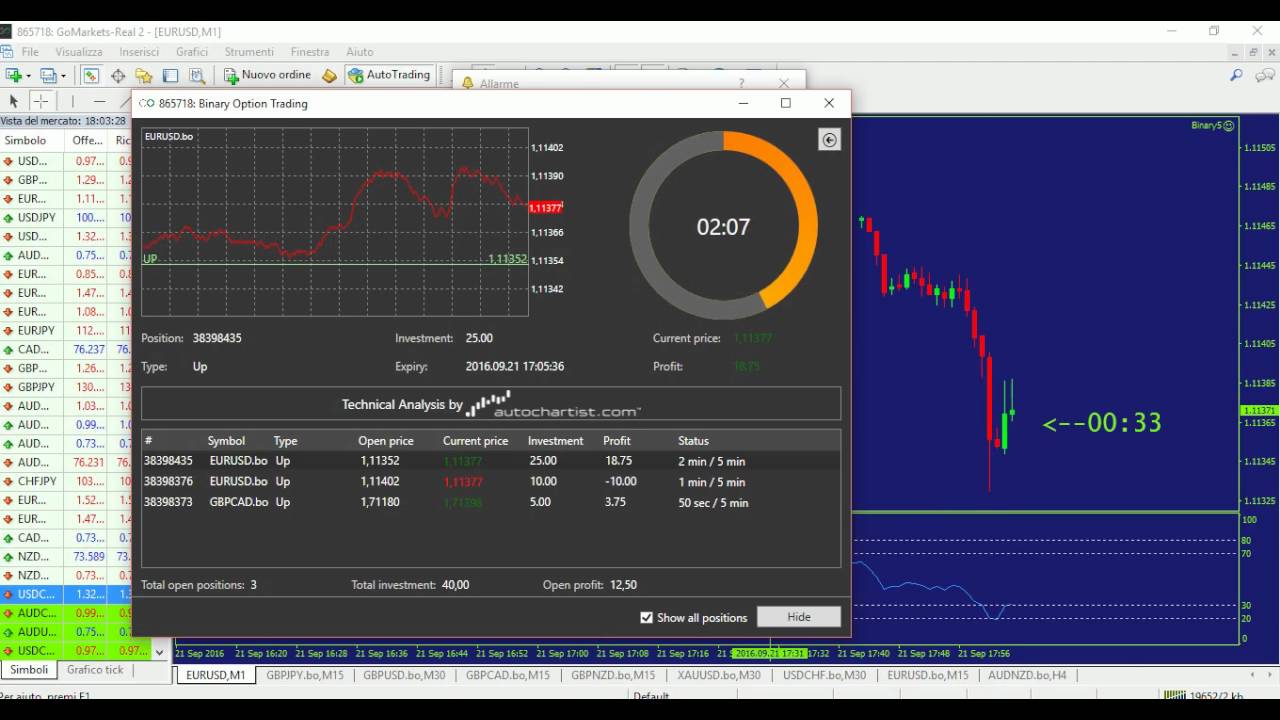Screen dimensions: 1280x720
Task: Click the Simbolo column header in Market Watch
Action: [25, 141]
